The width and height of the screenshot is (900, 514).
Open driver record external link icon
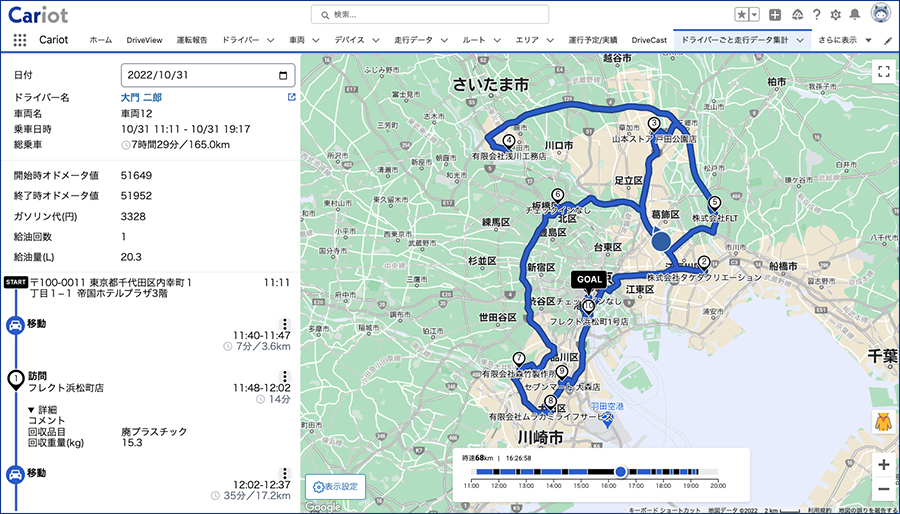[x=292, y=98]
